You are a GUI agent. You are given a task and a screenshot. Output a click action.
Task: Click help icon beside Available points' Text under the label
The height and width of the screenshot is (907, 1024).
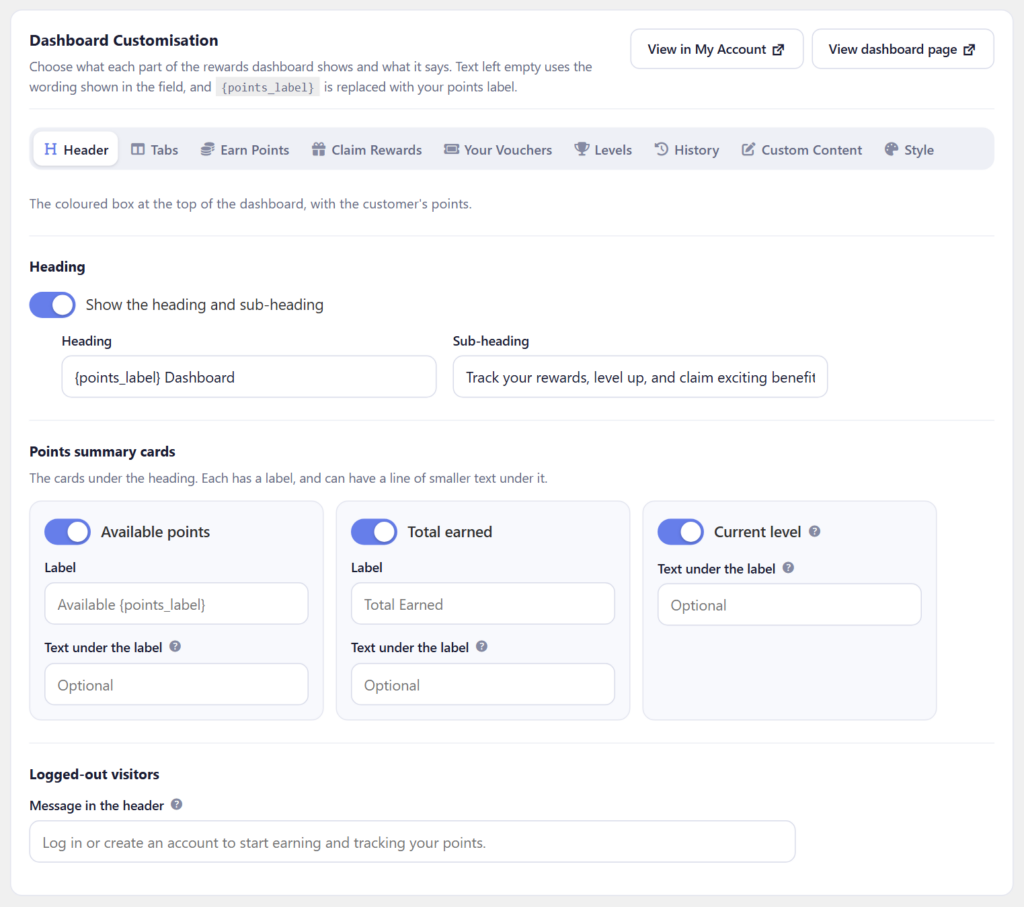[x=175, y=646]
